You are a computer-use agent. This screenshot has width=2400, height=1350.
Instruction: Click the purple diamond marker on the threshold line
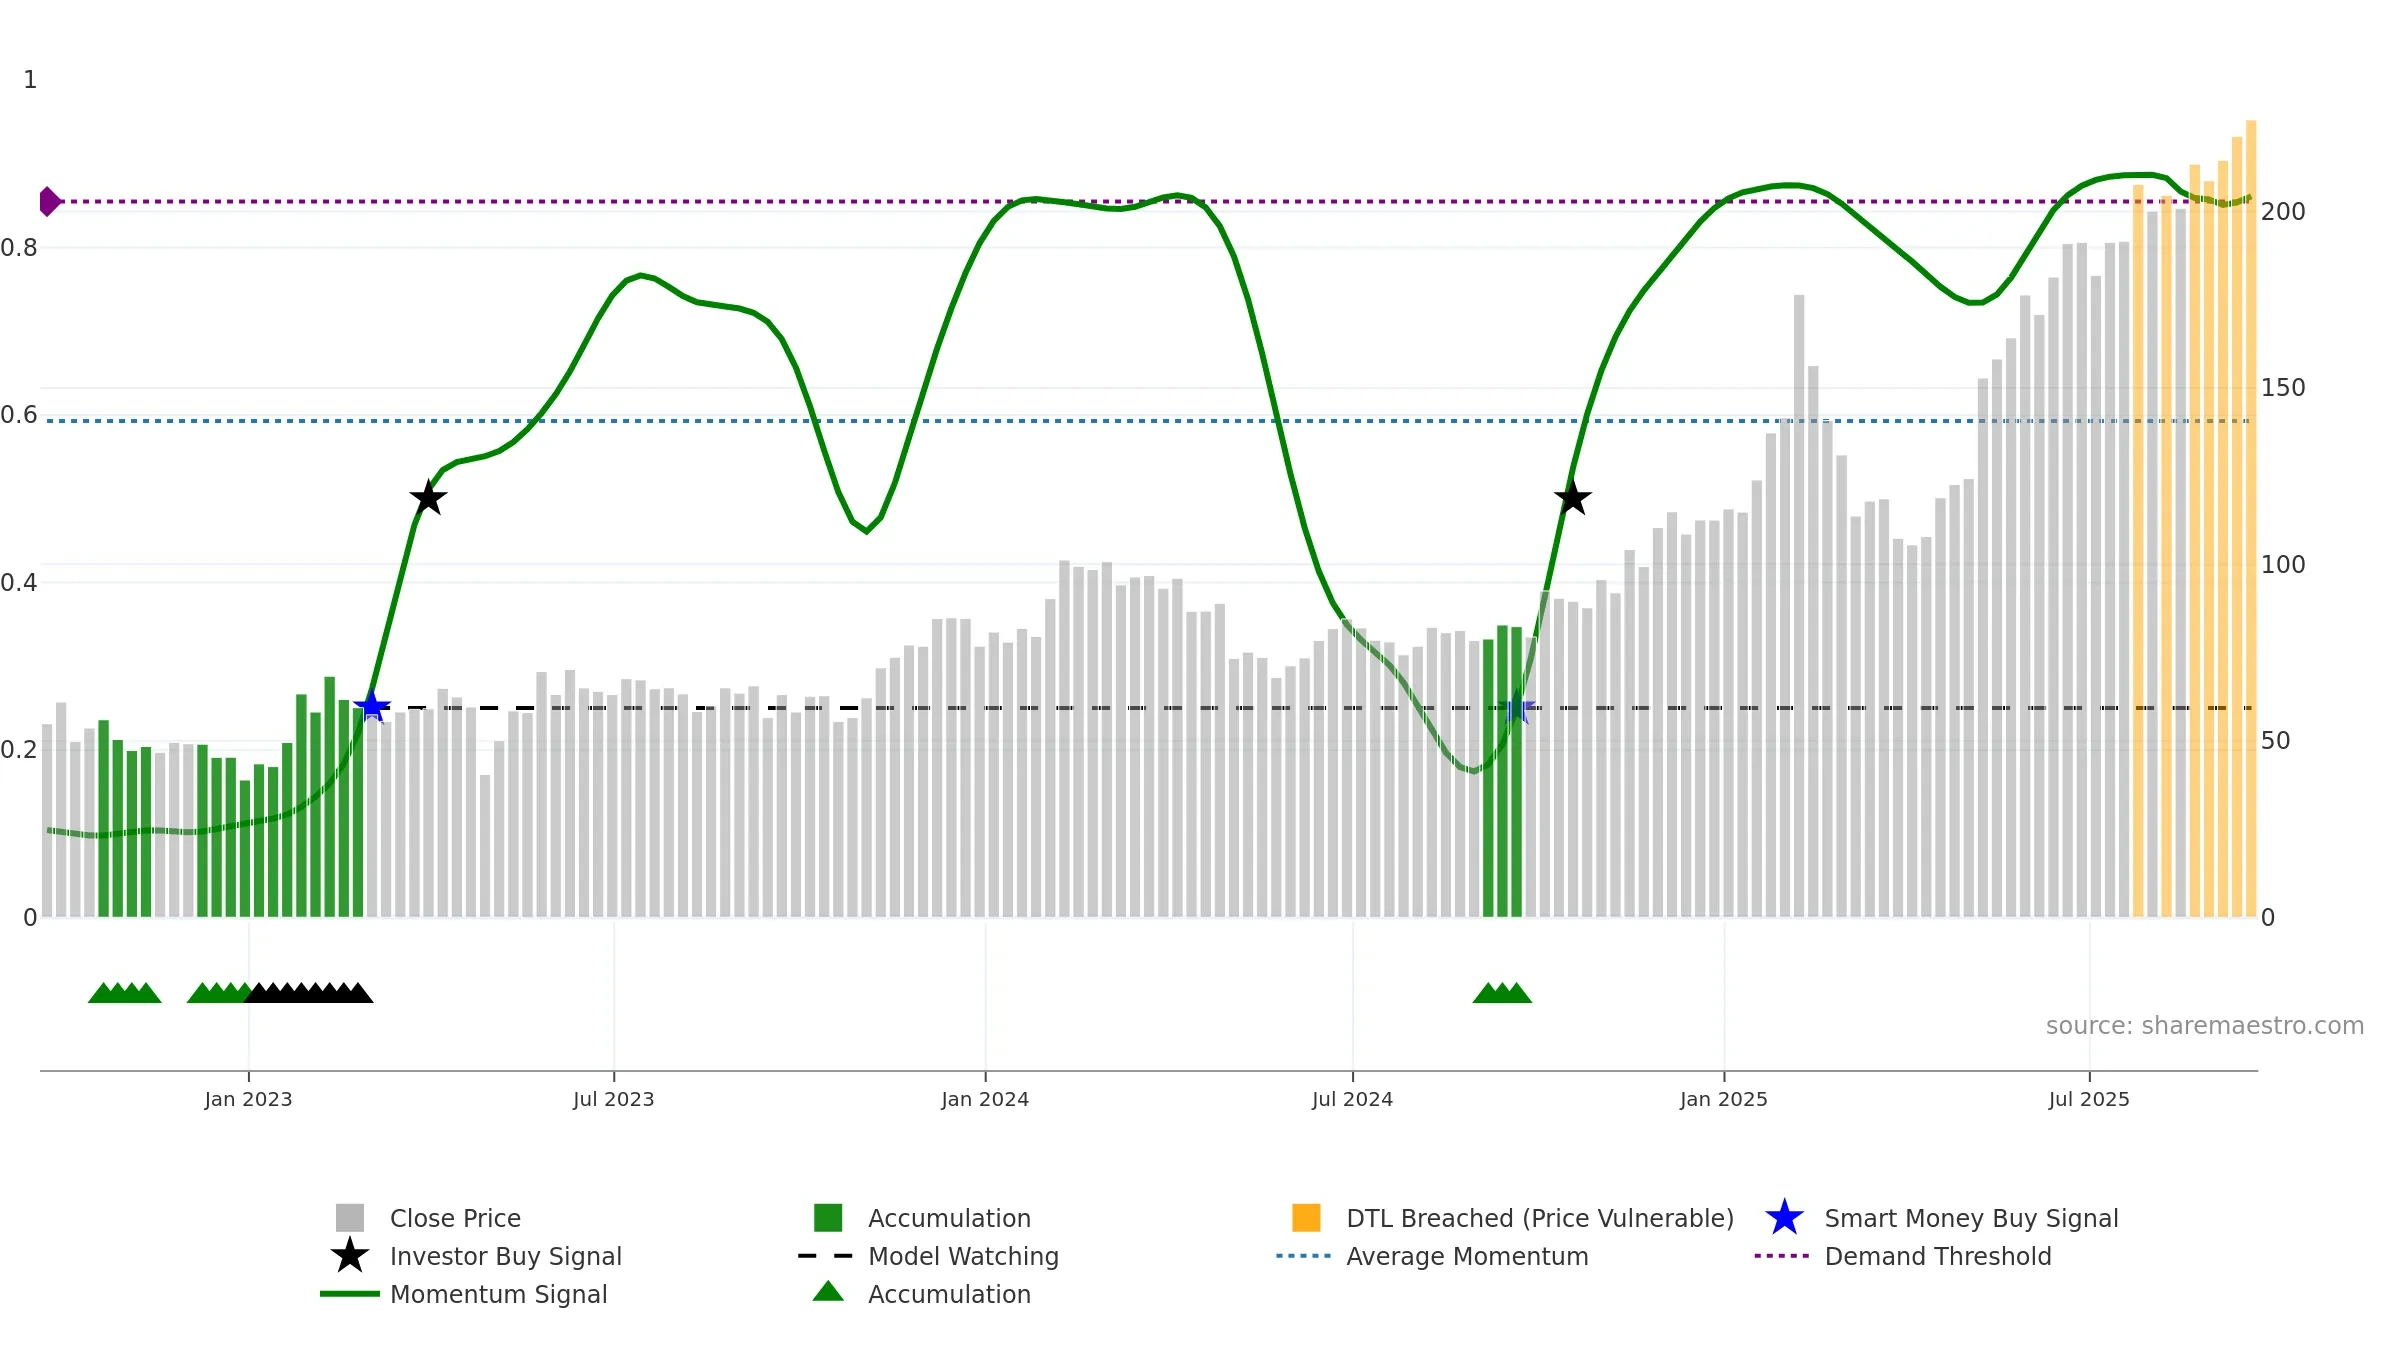click(49, 201)
